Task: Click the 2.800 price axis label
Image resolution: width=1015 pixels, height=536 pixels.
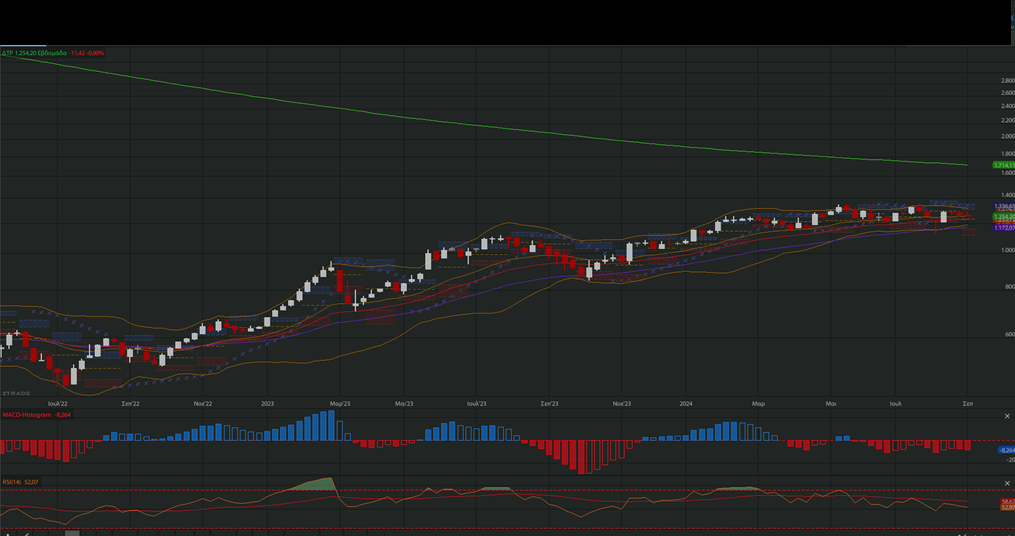Action: (1007, 81)
